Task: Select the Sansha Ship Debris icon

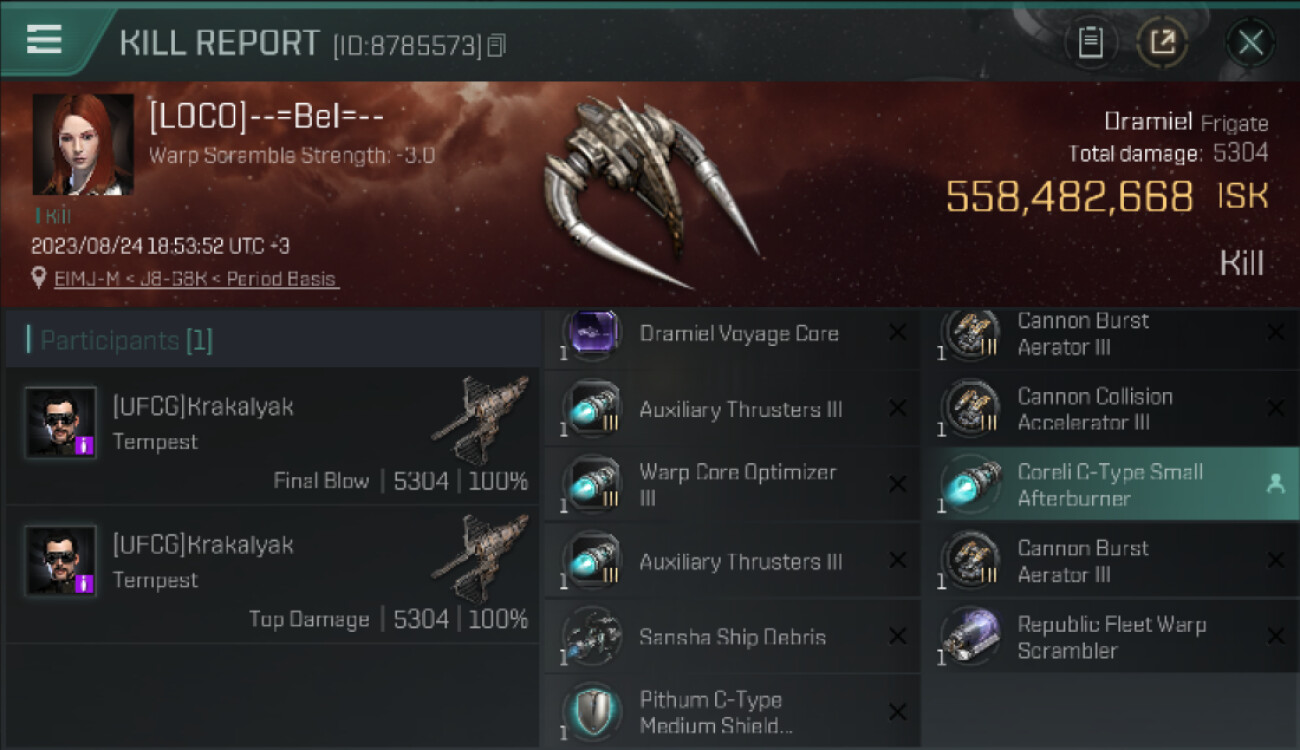Action: point(592,636)
